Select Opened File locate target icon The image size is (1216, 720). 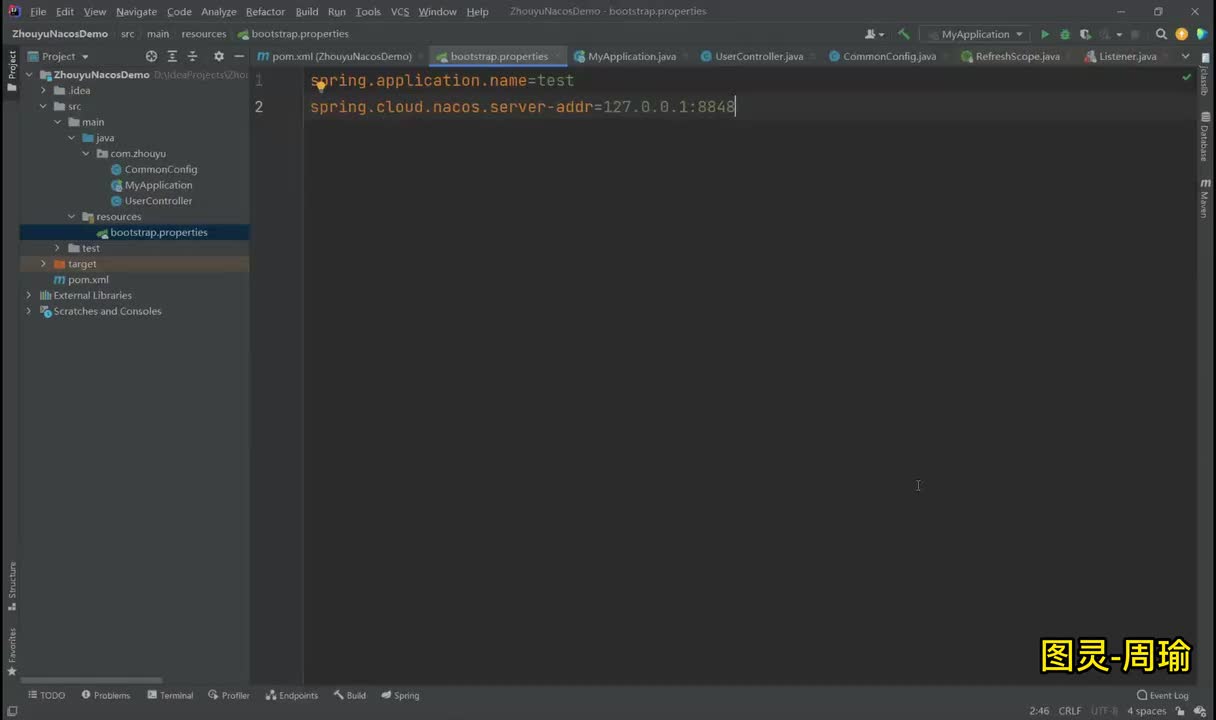pyautogui.click(x=151, y=56)
